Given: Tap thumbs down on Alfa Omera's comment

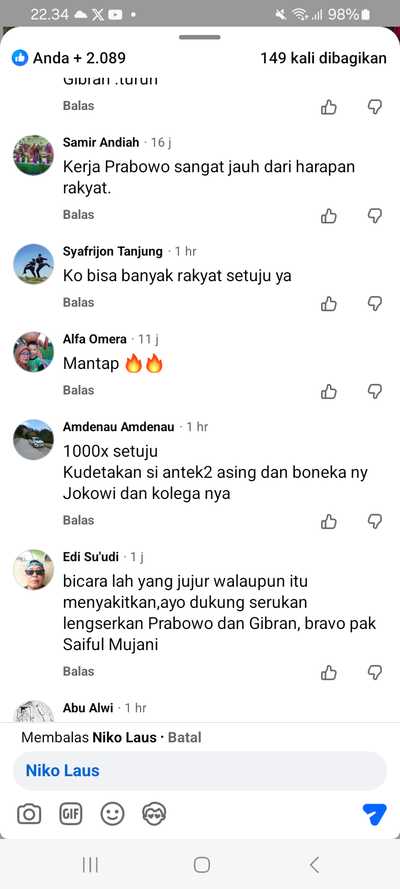Looking at the screenshot, I should coord(375,391).
